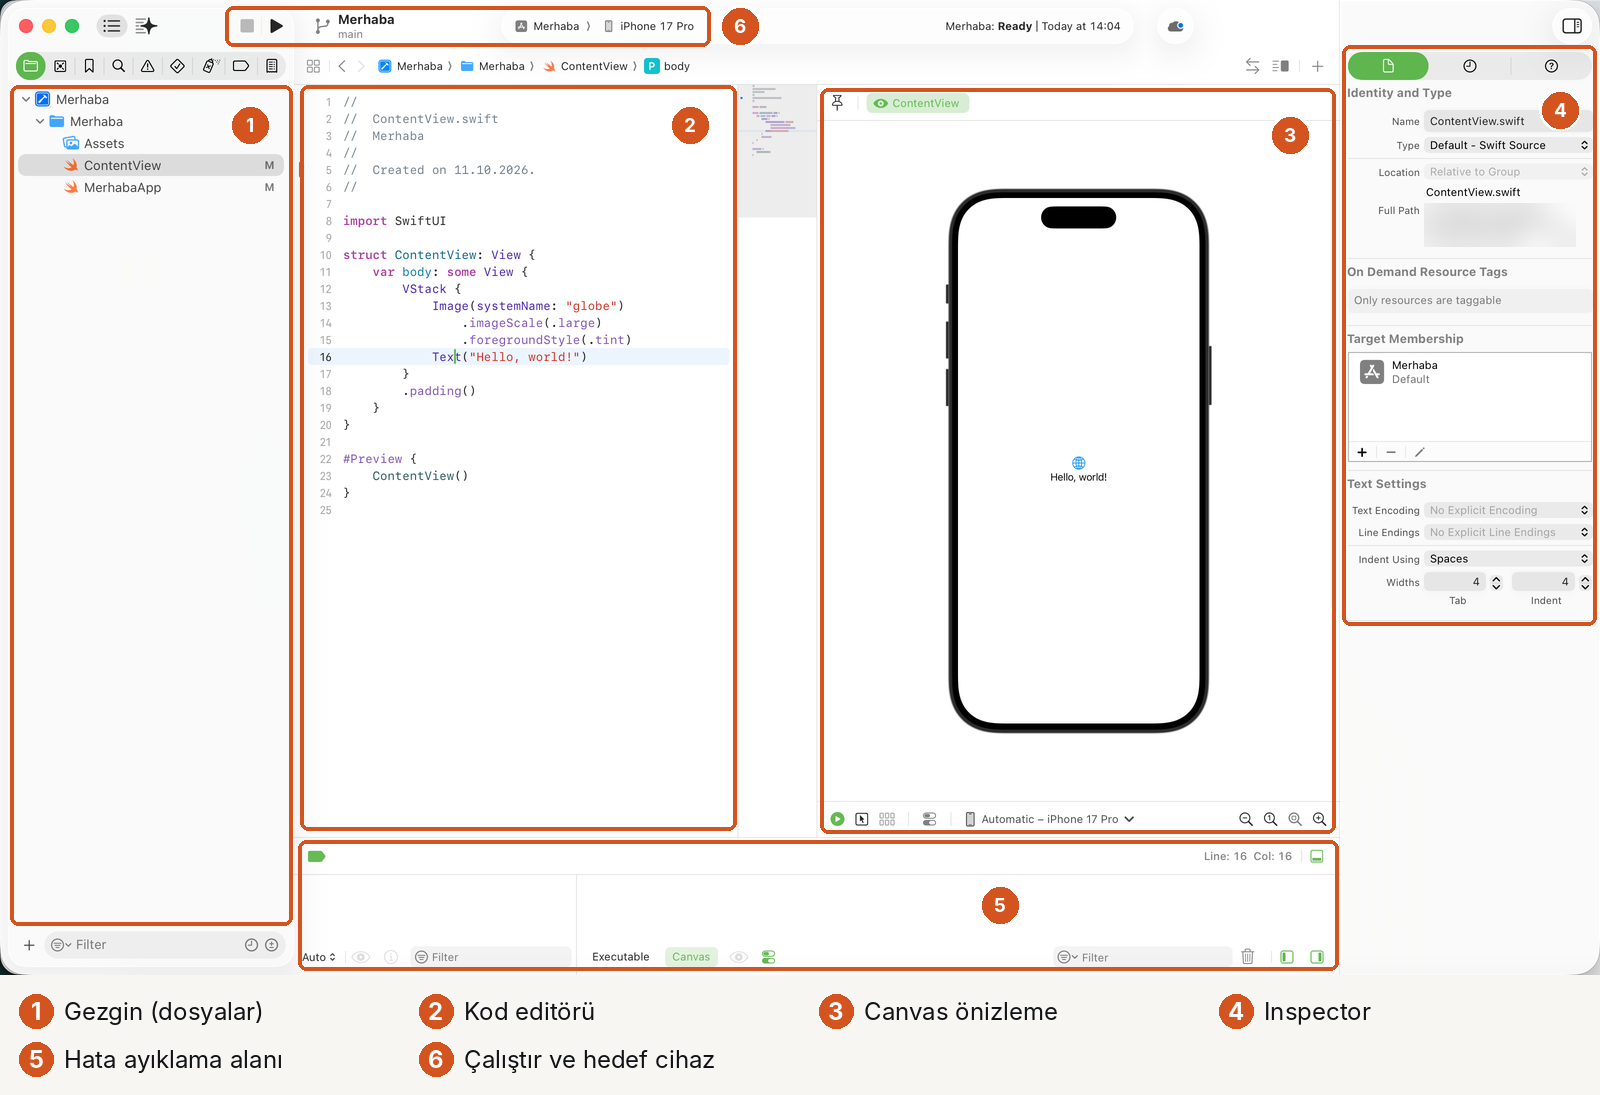Collapse the Merhaba project root

coord(26,99)
